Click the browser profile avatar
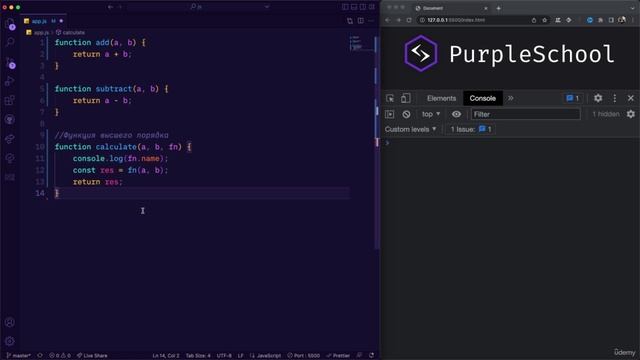Screen dimensions: 640x360 pos(622,20)
